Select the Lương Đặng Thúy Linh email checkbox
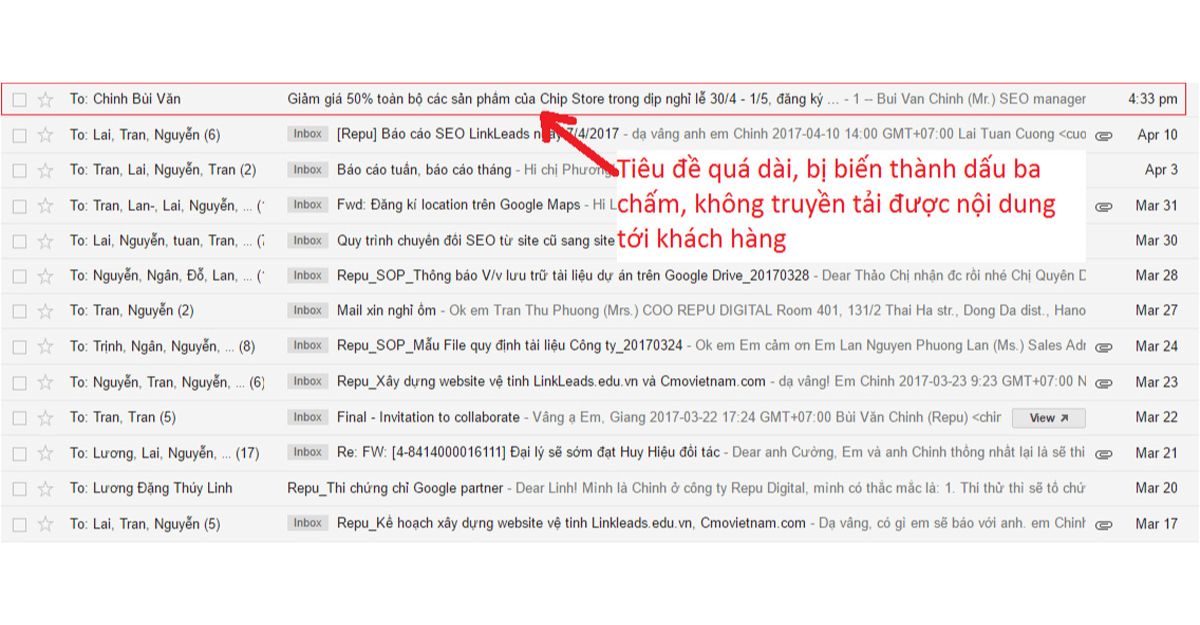 [x=19, y=488]
